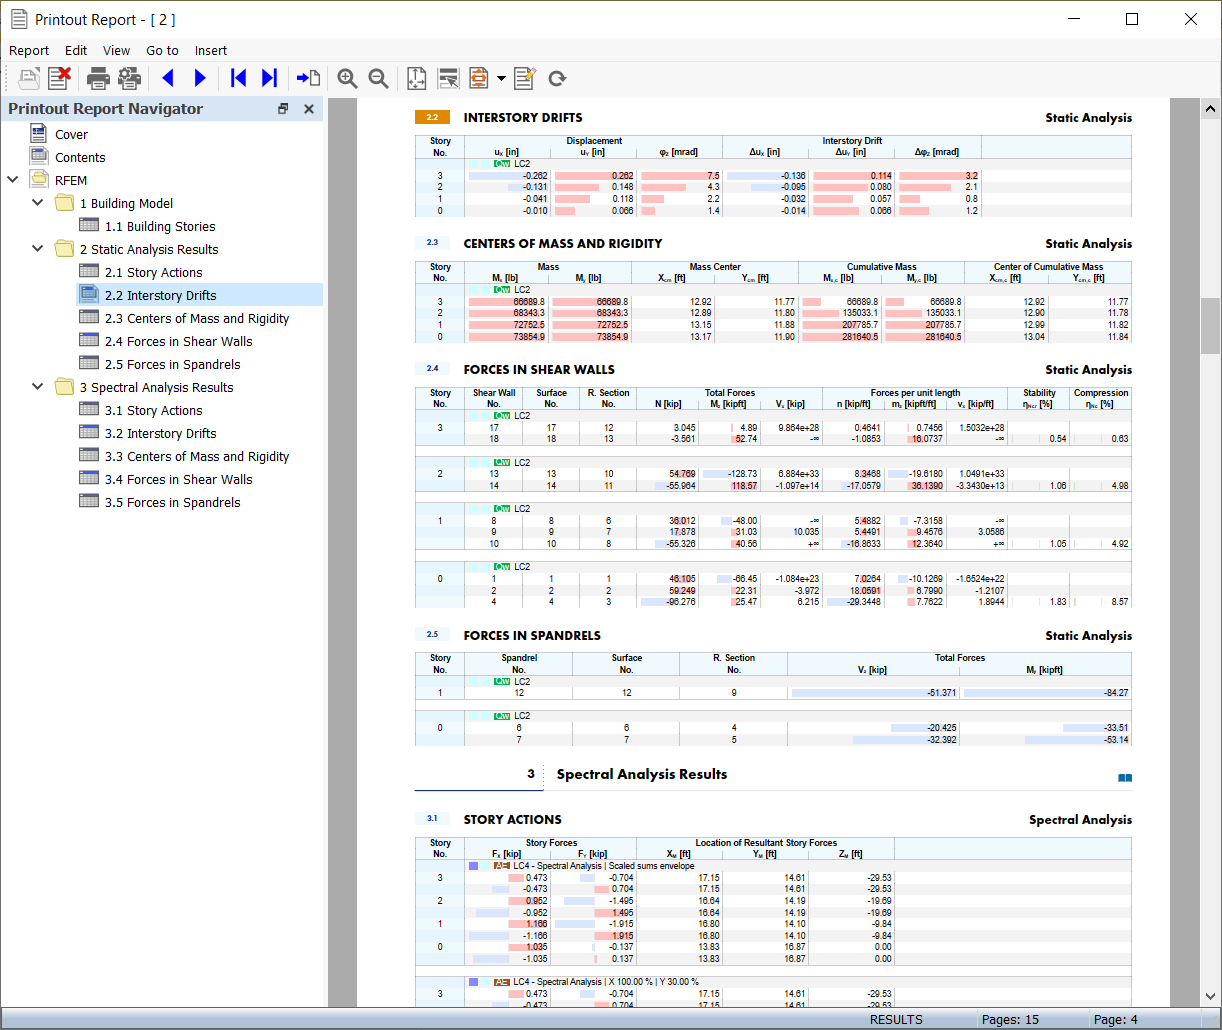Open the Report menu
The image size is (1222, 1030).
pyautogui.click(x=29, y=50)
